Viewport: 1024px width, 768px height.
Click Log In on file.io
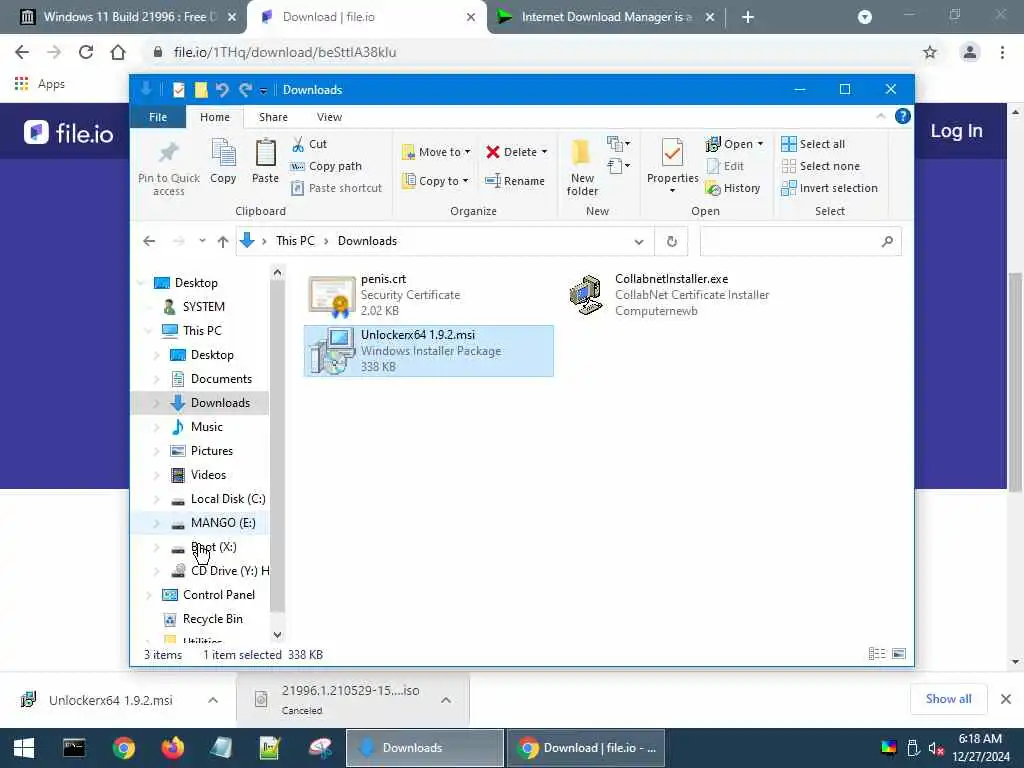pos(956,131)
